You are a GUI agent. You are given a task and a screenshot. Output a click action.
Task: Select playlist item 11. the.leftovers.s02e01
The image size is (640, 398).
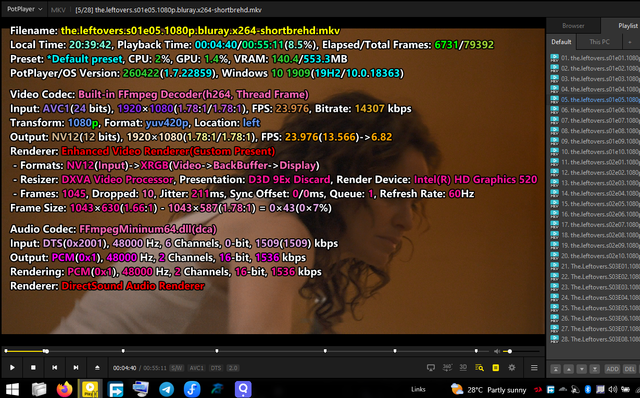coord(594,162)
